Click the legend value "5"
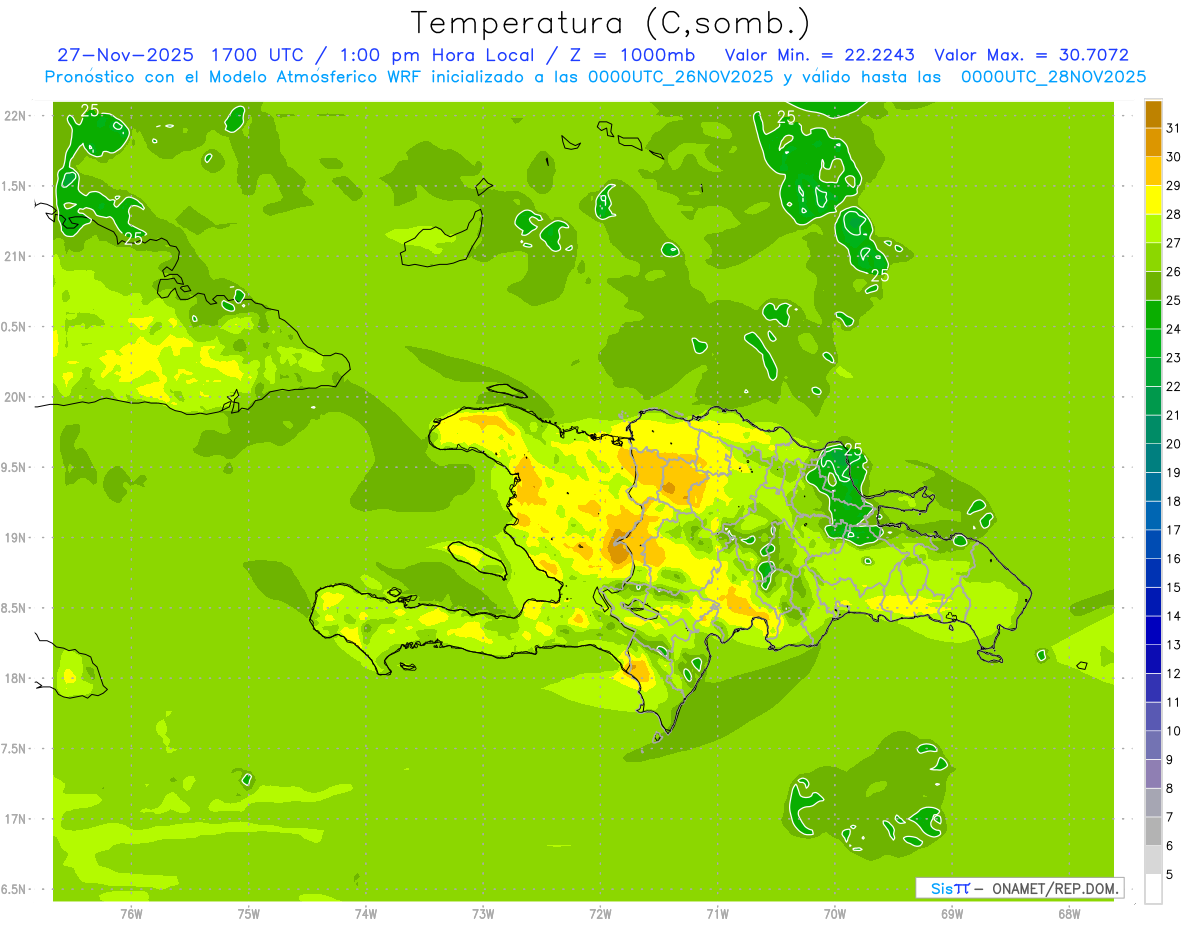The image size is (1200, 927). (1170, 874)
